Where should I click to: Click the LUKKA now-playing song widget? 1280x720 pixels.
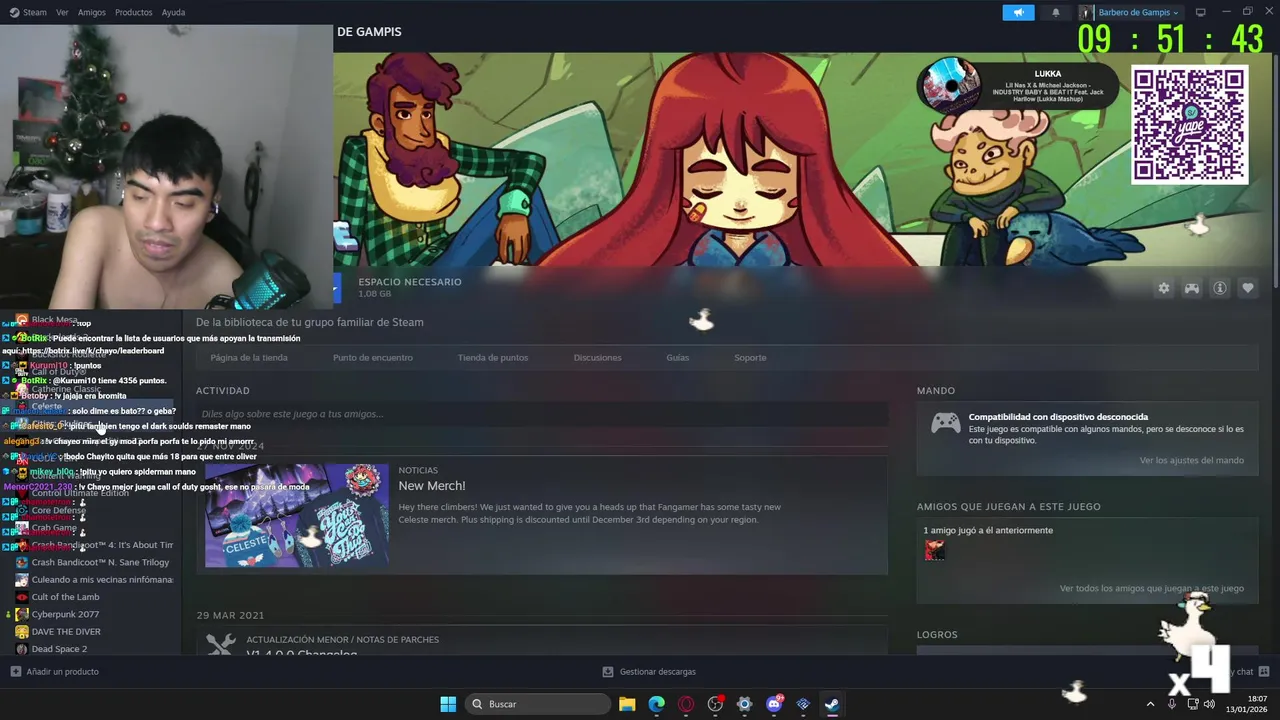click(x=1018, y=86)
